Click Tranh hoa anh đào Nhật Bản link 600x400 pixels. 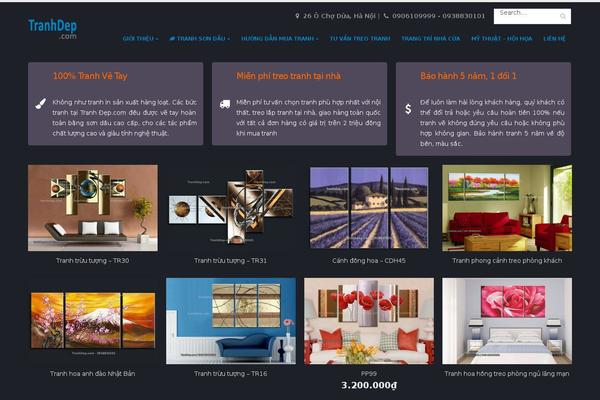pos(93,374)
